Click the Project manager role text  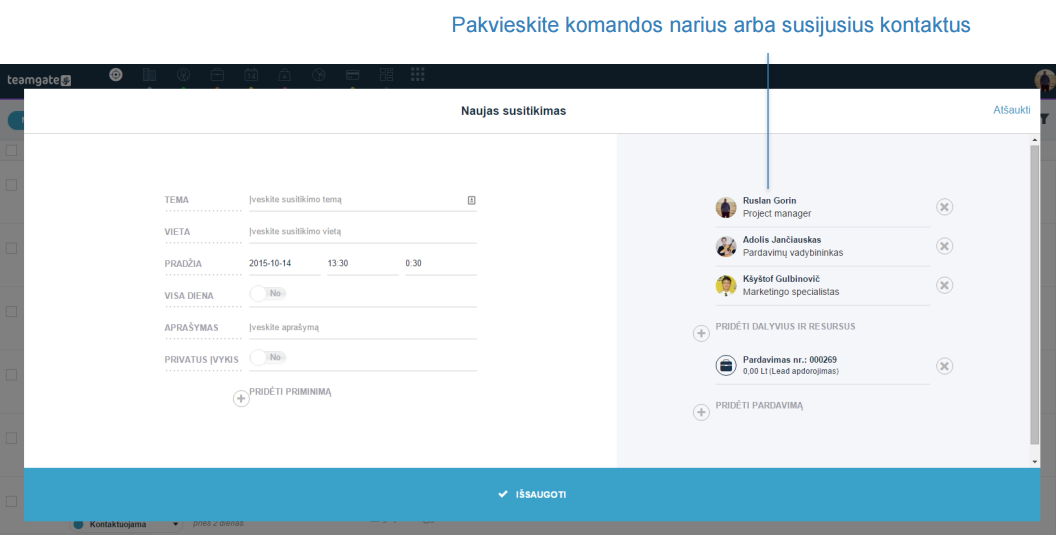(x=777, y=214)
